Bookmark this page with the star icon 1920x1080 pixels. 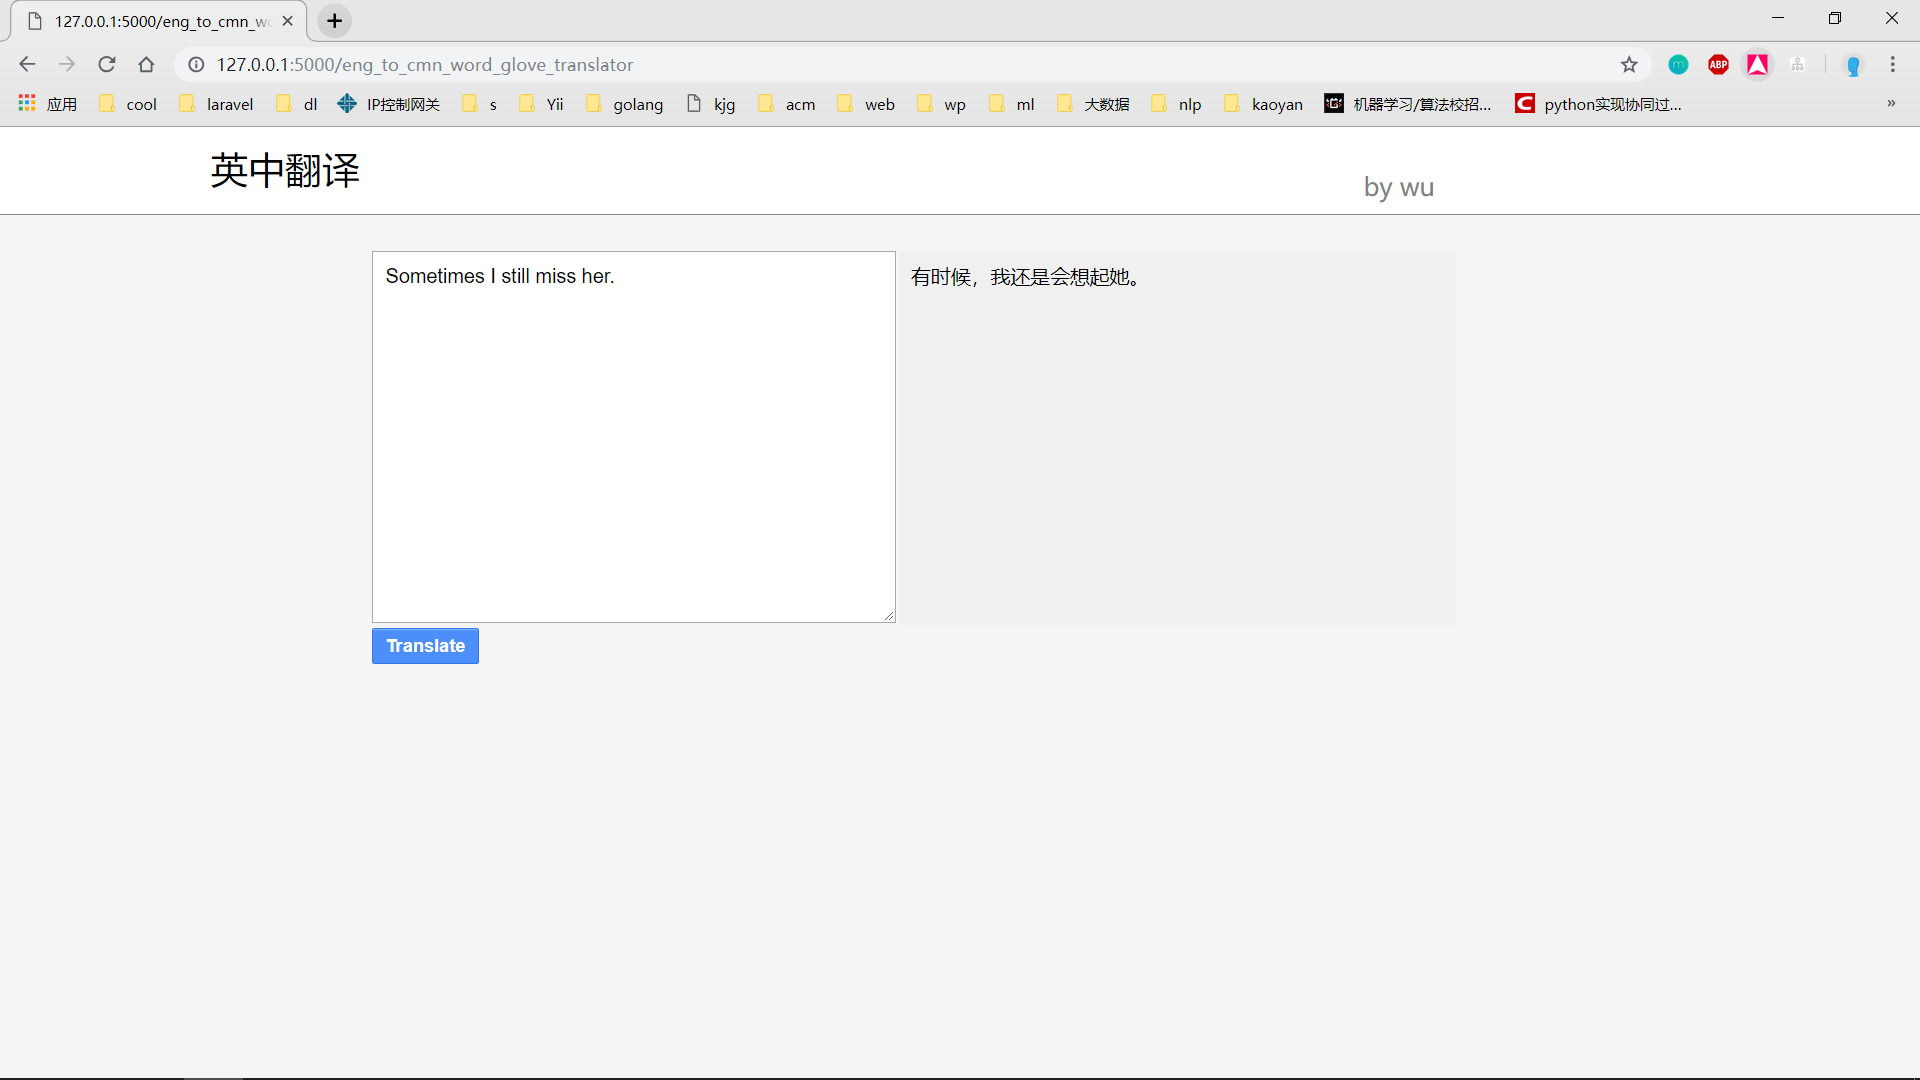point(1629,65)
